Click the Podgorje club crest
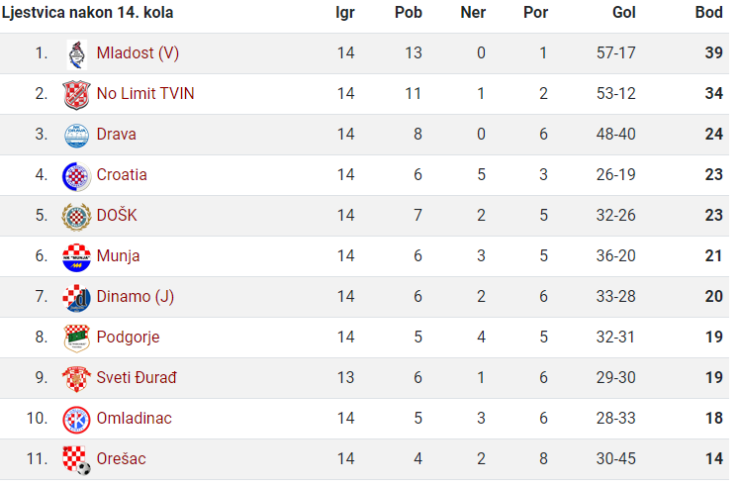741x486 pixels. [x=76, y=338]
